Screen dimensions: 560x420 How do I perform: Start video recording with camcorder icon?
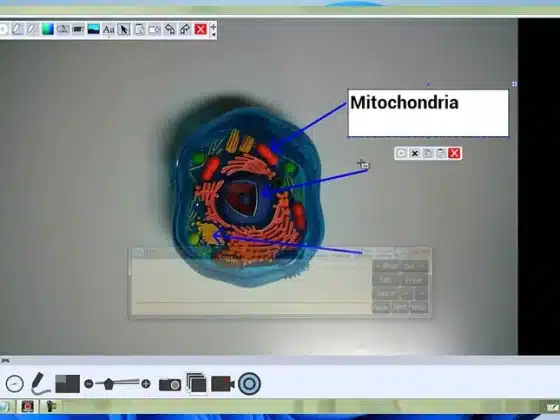pyautogui.click(x=223, y=384)
